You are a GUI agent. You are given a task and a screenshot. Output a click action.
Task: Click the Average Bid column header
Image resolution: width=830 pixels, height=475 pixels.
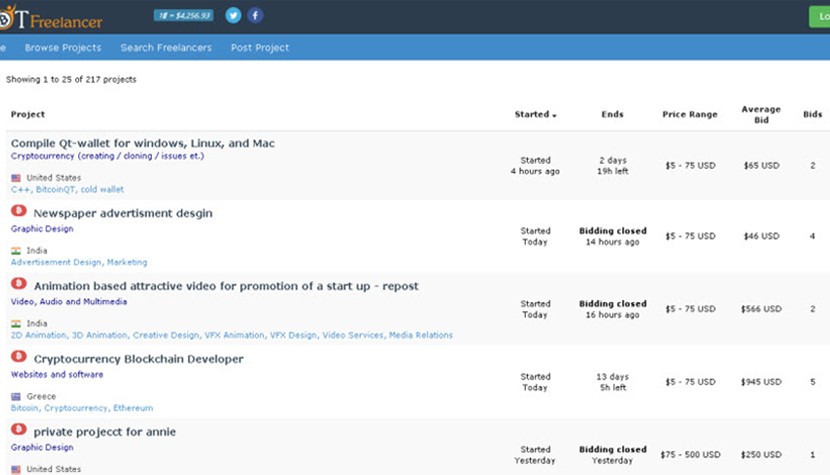(x=760, y=115)
